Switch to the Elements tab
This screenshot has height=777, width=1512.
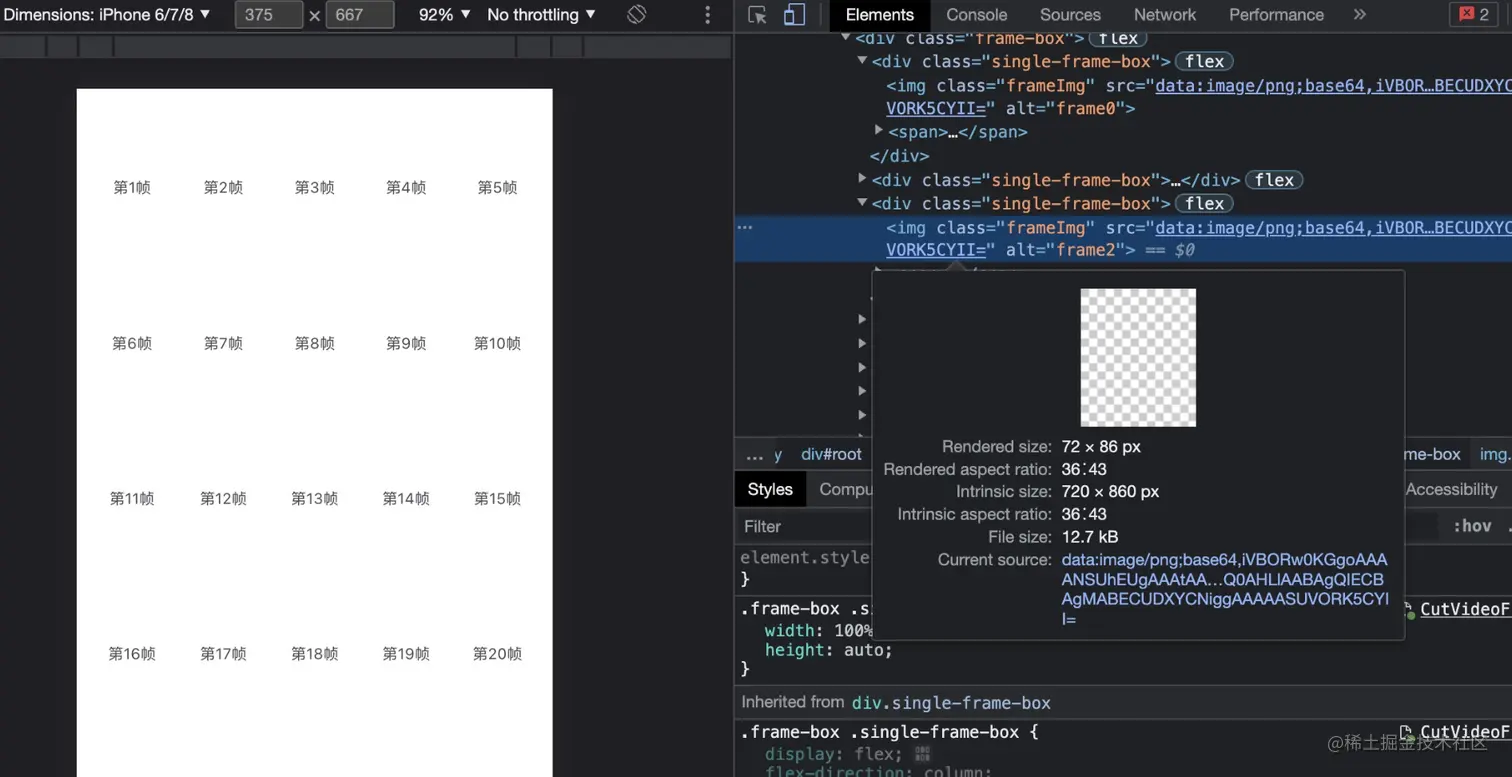click(x=880, y=15)
